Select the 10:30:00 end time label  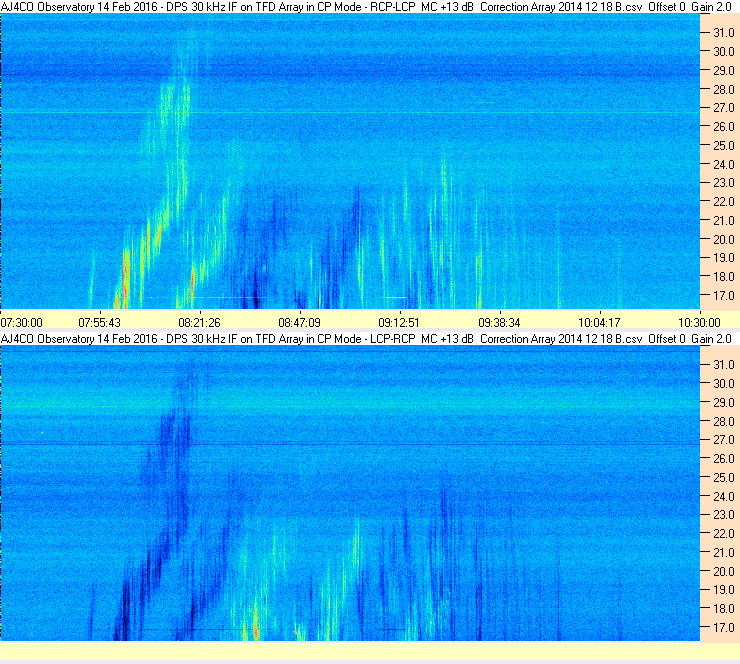pyautogui.click(x=699, y=323)
